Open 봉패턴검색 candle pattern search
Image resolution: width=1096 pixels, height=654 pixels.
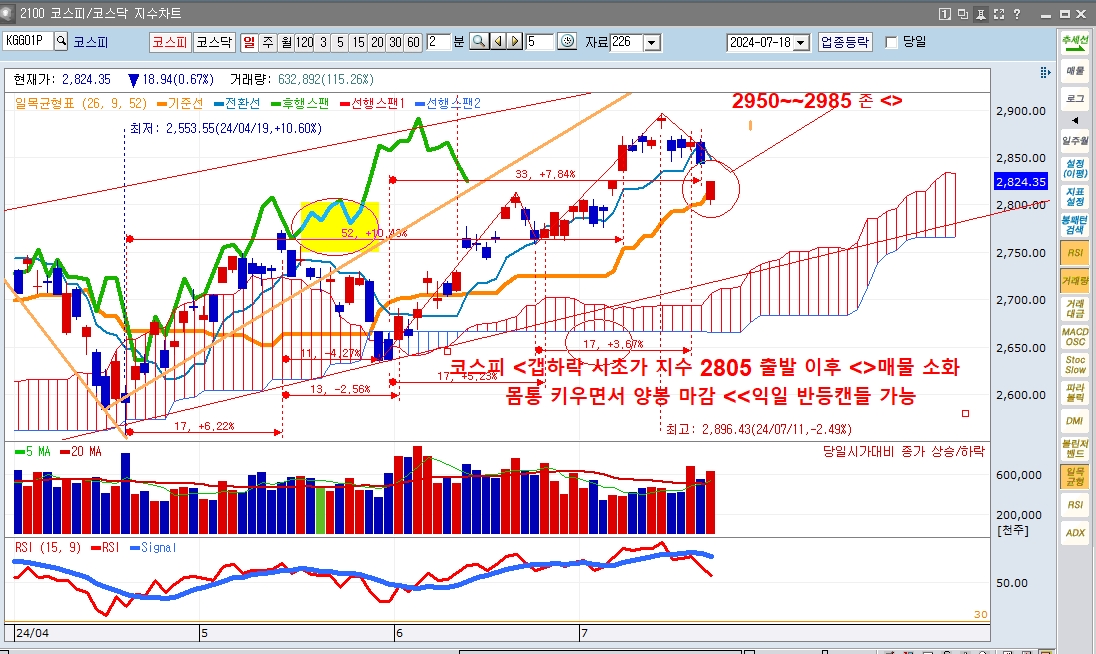coord(1075,224)
